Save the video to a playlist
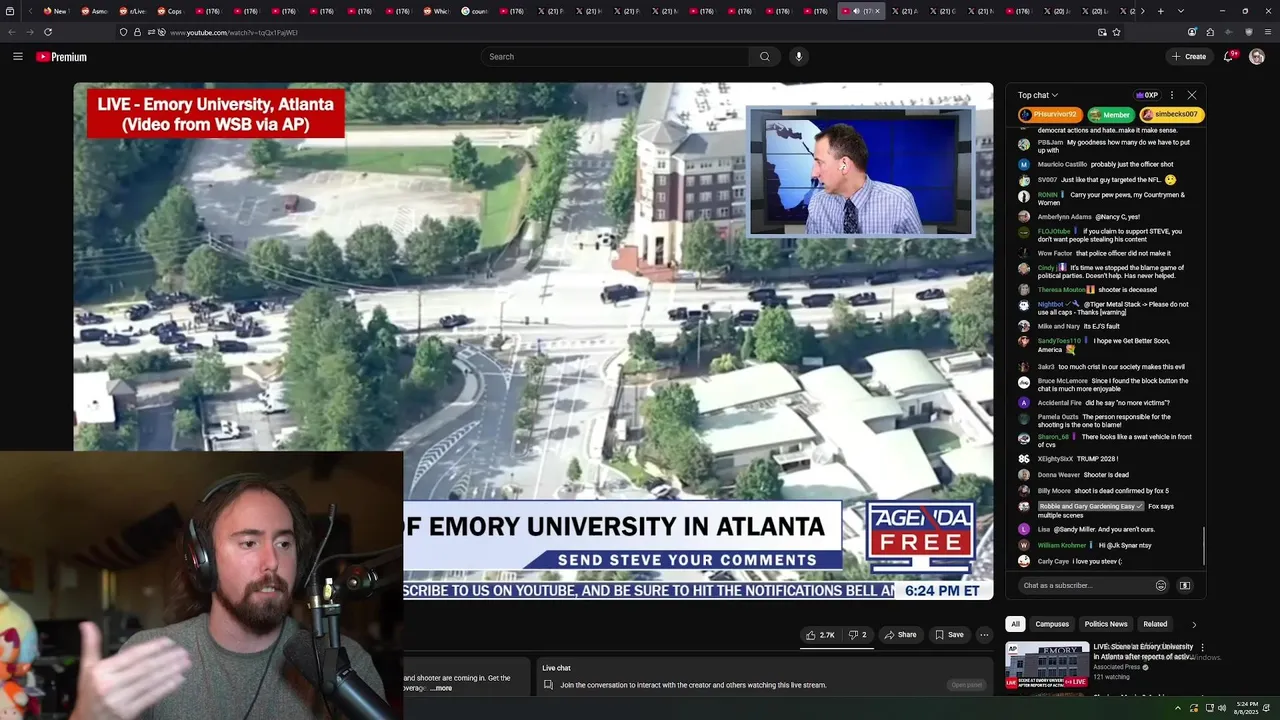This screenshot has width=1280, height=720. pos(949,635)
